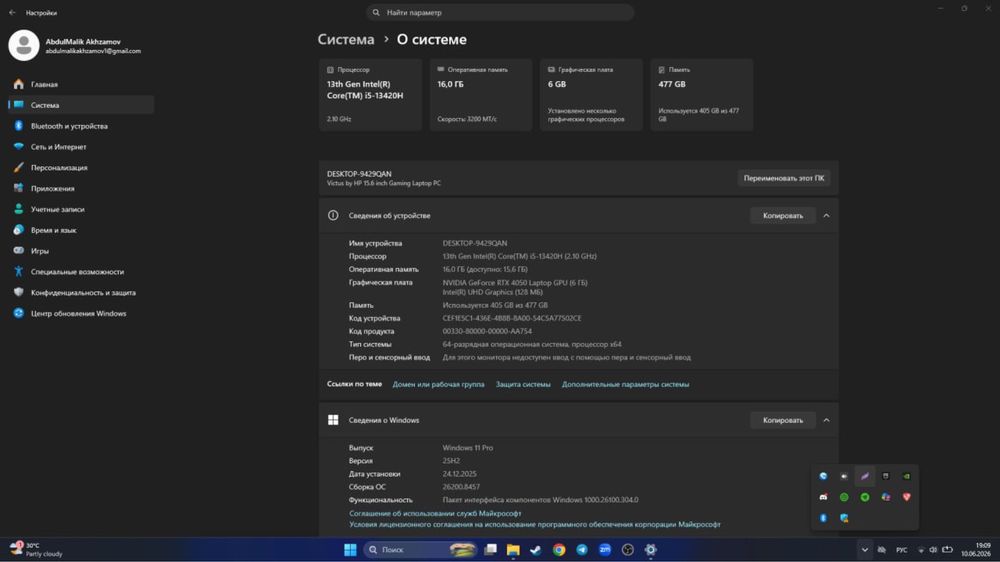Open Центр обновления Windows update icon
1000x562 pixels.
point(18,313)
